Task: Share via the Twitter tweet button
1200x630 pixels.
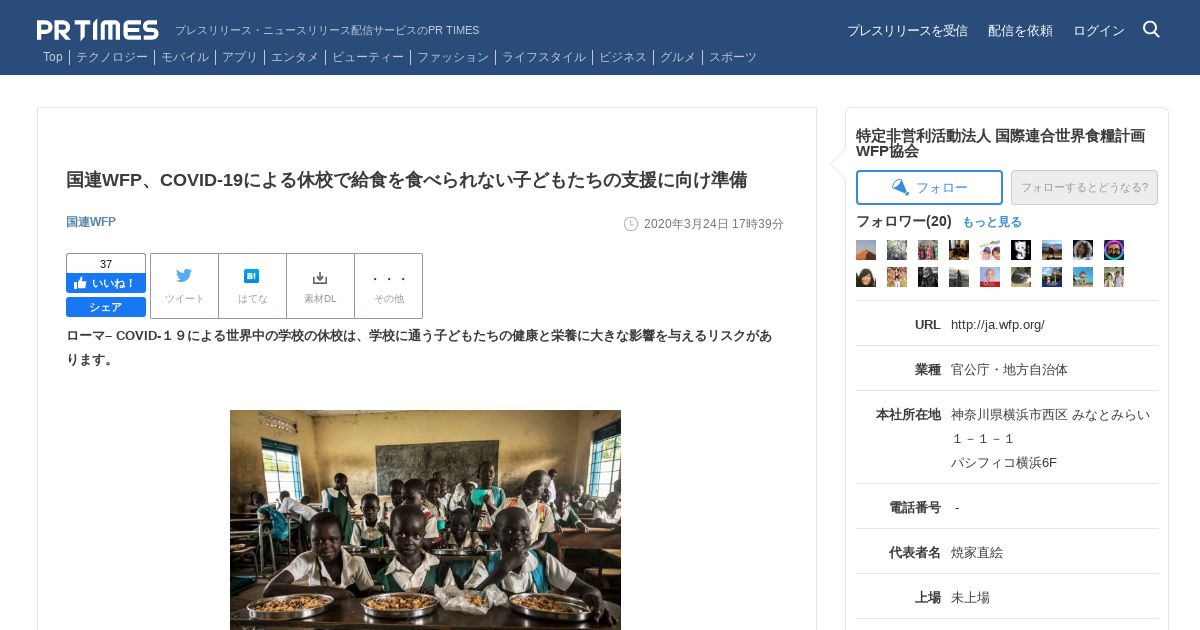Action: click(x=184, y=286)
